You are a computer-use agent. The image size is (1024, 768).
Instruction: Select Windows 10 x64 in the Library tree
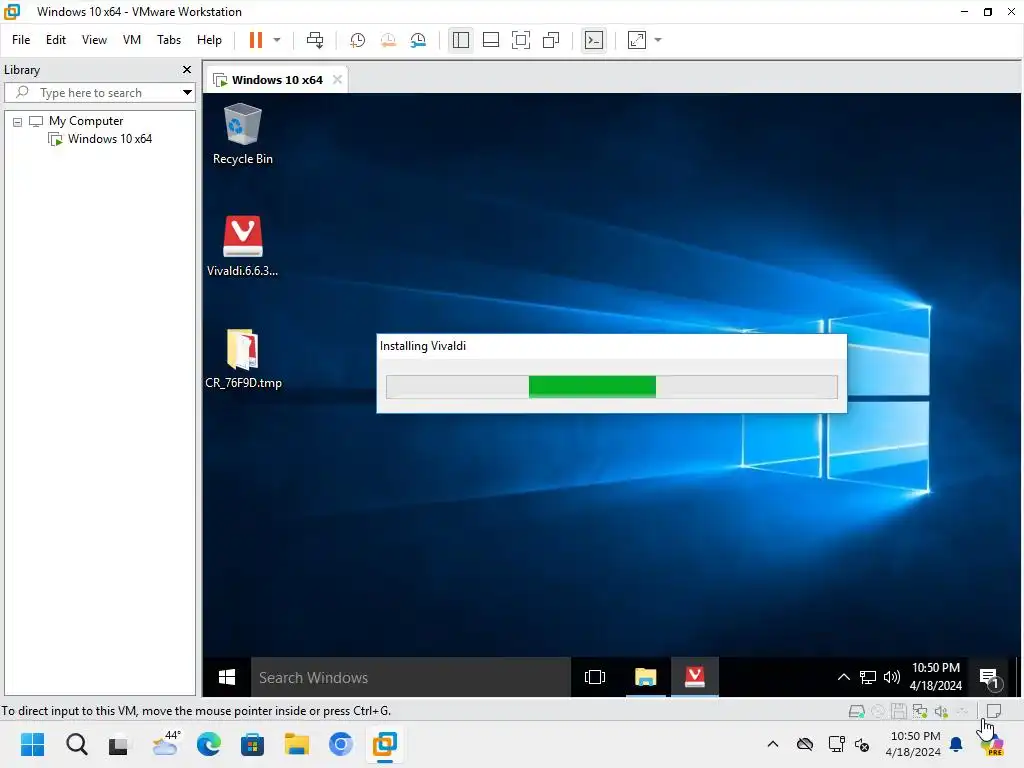click(110, 138)
